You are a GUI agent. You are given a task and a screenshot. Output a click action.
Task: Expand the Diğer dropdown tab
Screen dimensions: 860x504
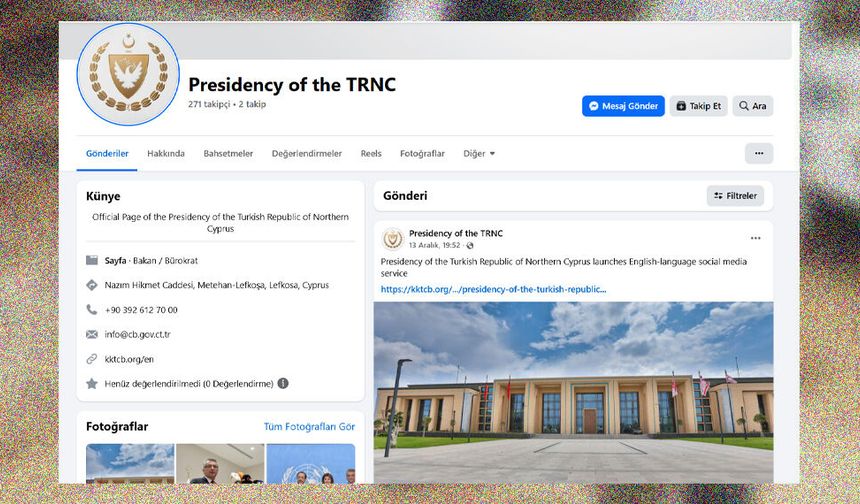479,154
